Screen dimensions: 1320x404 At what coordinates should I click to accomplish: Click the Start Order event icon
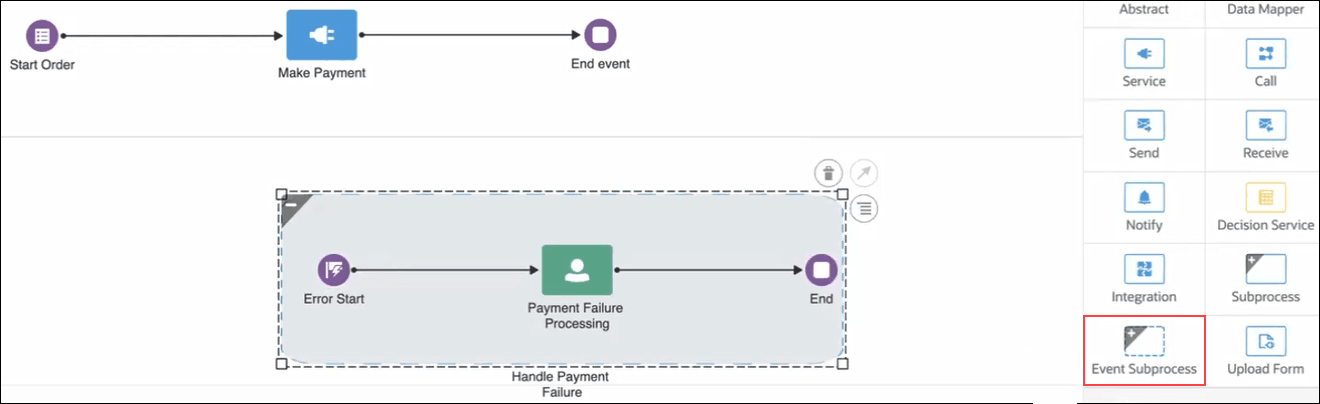point(41,36)
